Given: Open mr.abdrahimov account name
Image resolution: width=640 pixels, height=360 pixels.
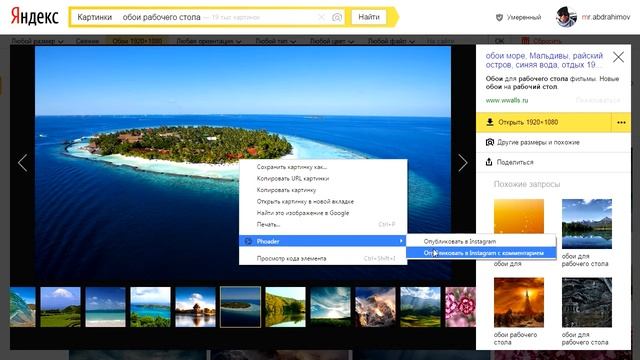Looking at the screenshot, I should pos(606,17).
